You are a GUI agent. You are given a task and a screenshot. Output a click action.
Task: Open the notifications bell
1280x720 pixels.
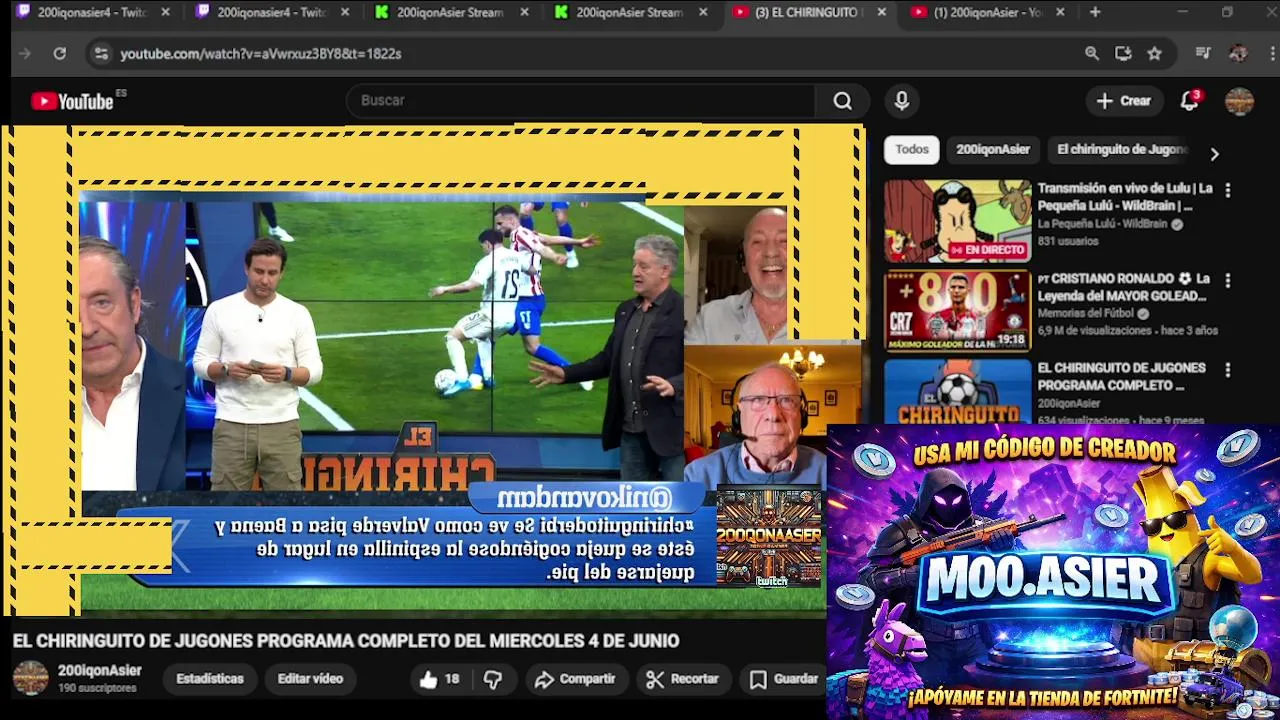coord(1189,101)
